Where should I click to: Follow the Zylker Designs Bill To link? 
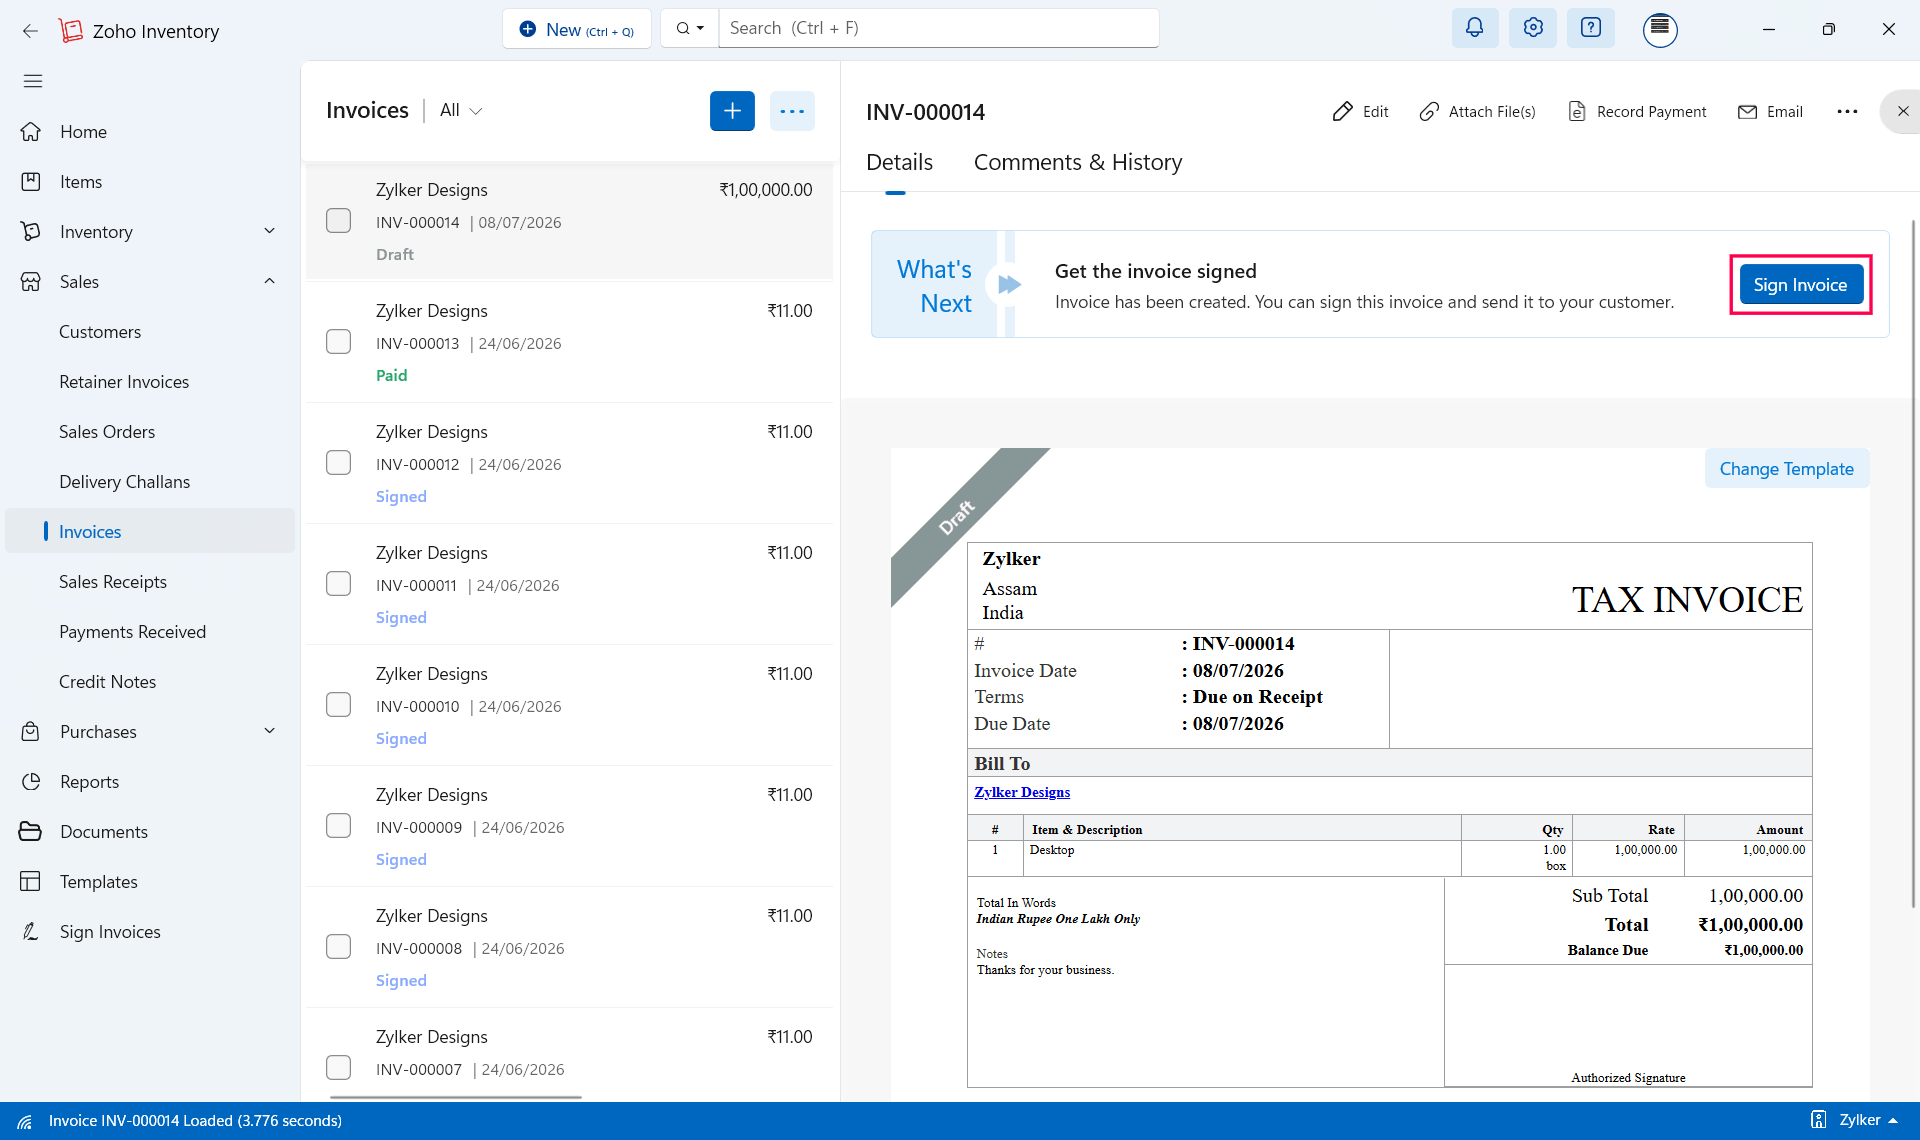click(x=1022, y=792)
